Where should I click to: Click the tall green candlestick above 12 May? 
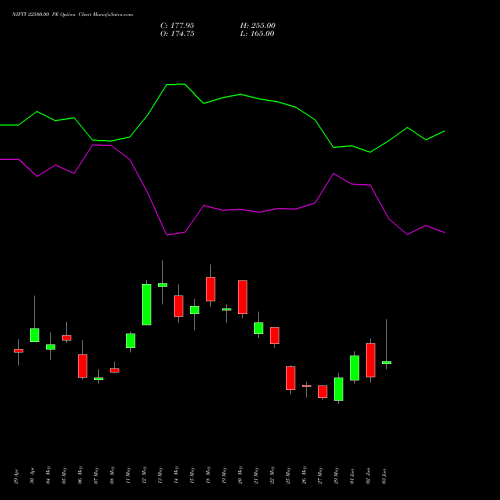147,304
